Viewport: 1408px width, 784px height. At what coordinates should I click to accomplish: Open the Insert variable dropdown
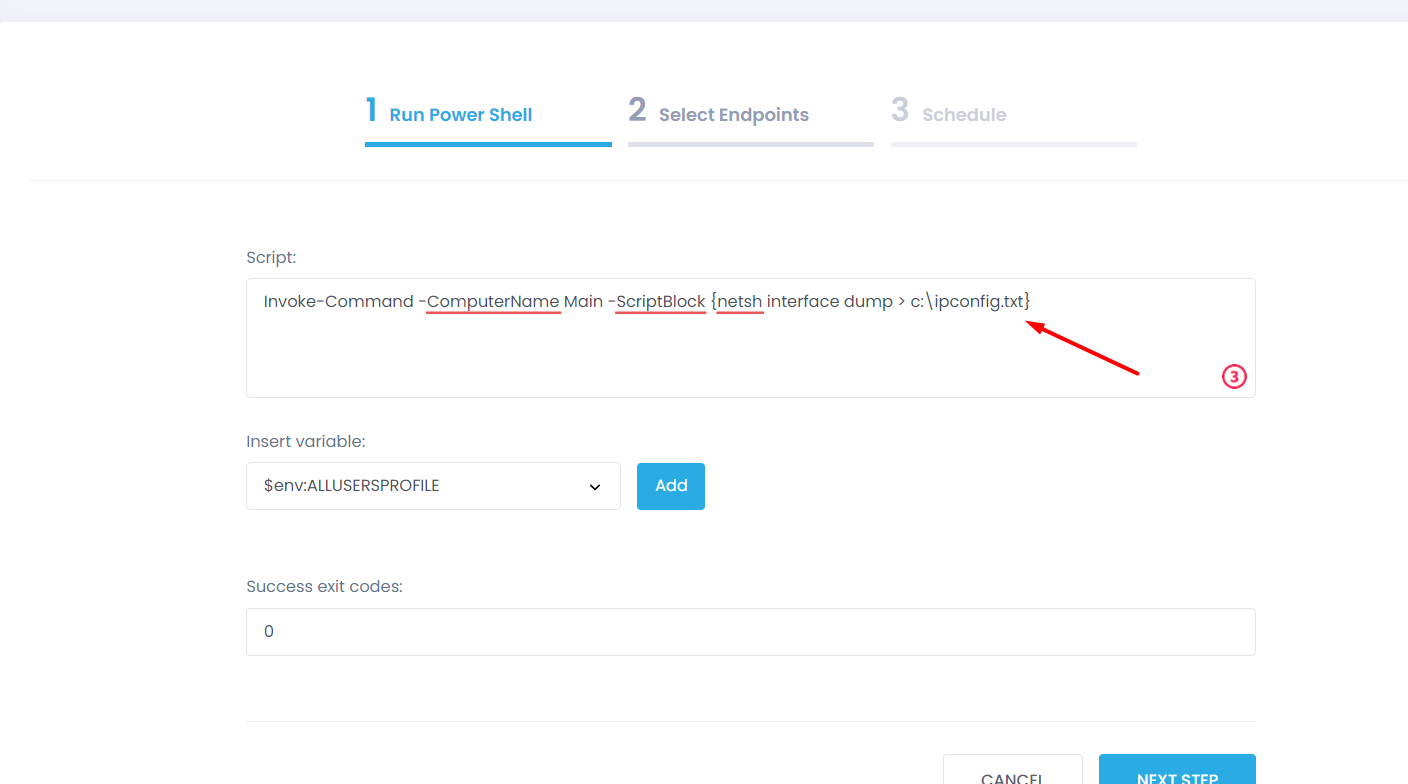pyautogui.click(x=433, y=486)
